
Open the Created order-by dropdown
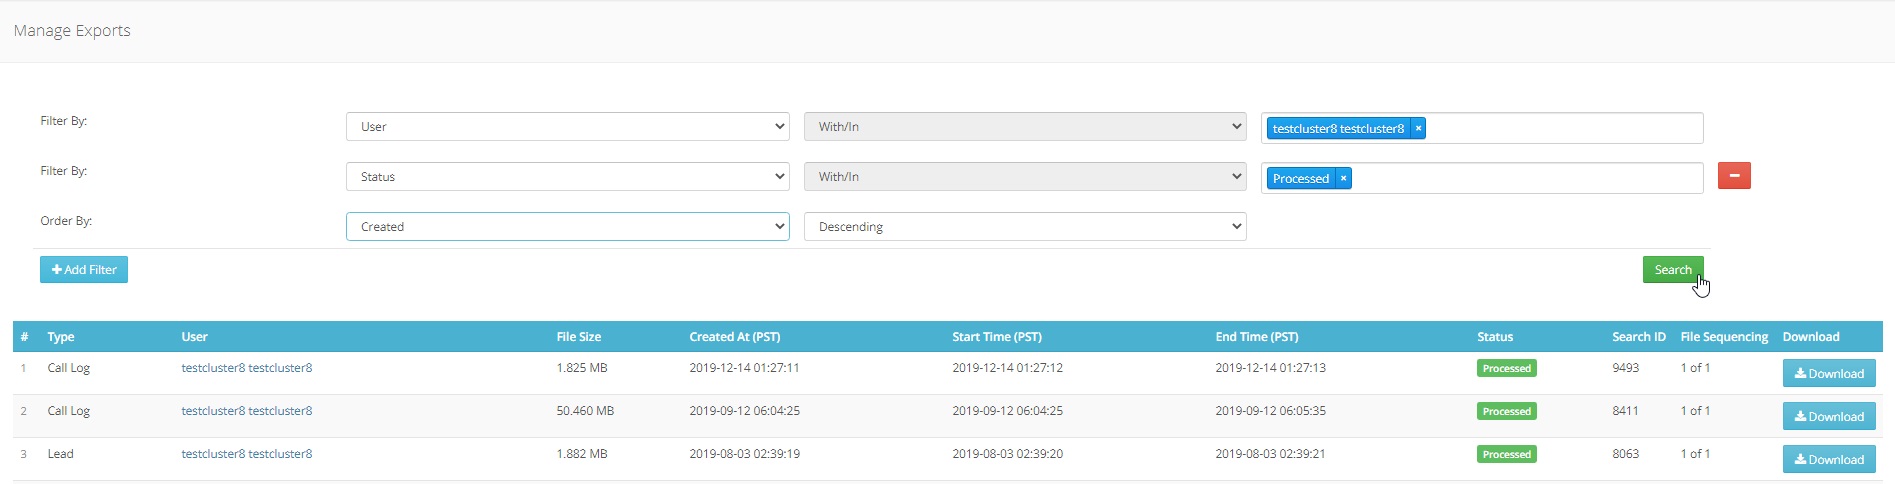click(567, 227)
